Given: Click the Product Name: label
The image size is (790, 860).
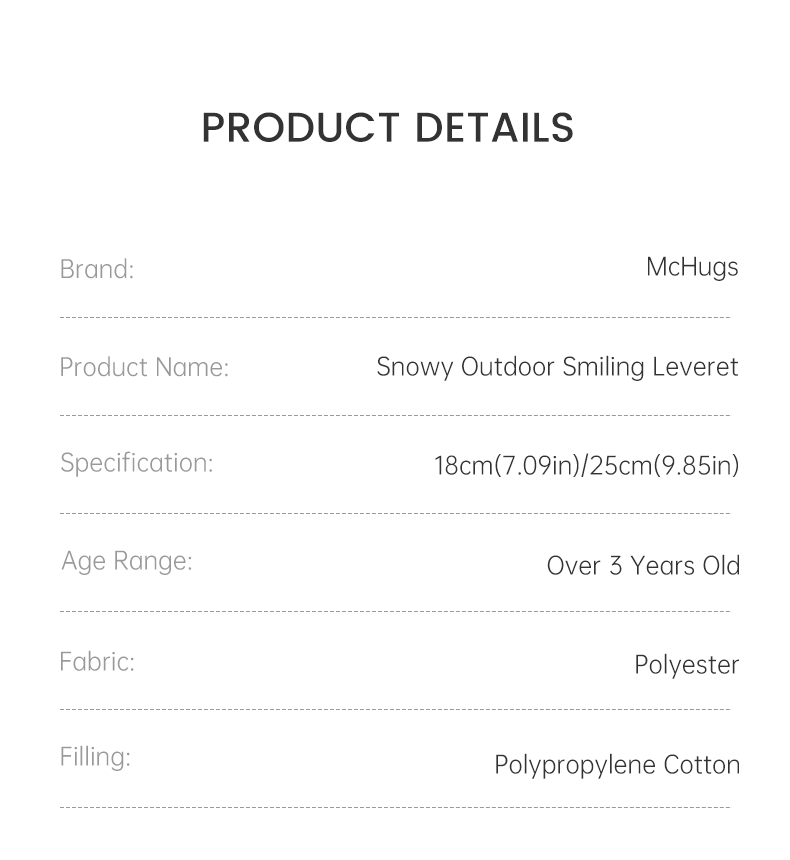Looking at the screenshot, I should pyautogui.click(x=144, y=367).
